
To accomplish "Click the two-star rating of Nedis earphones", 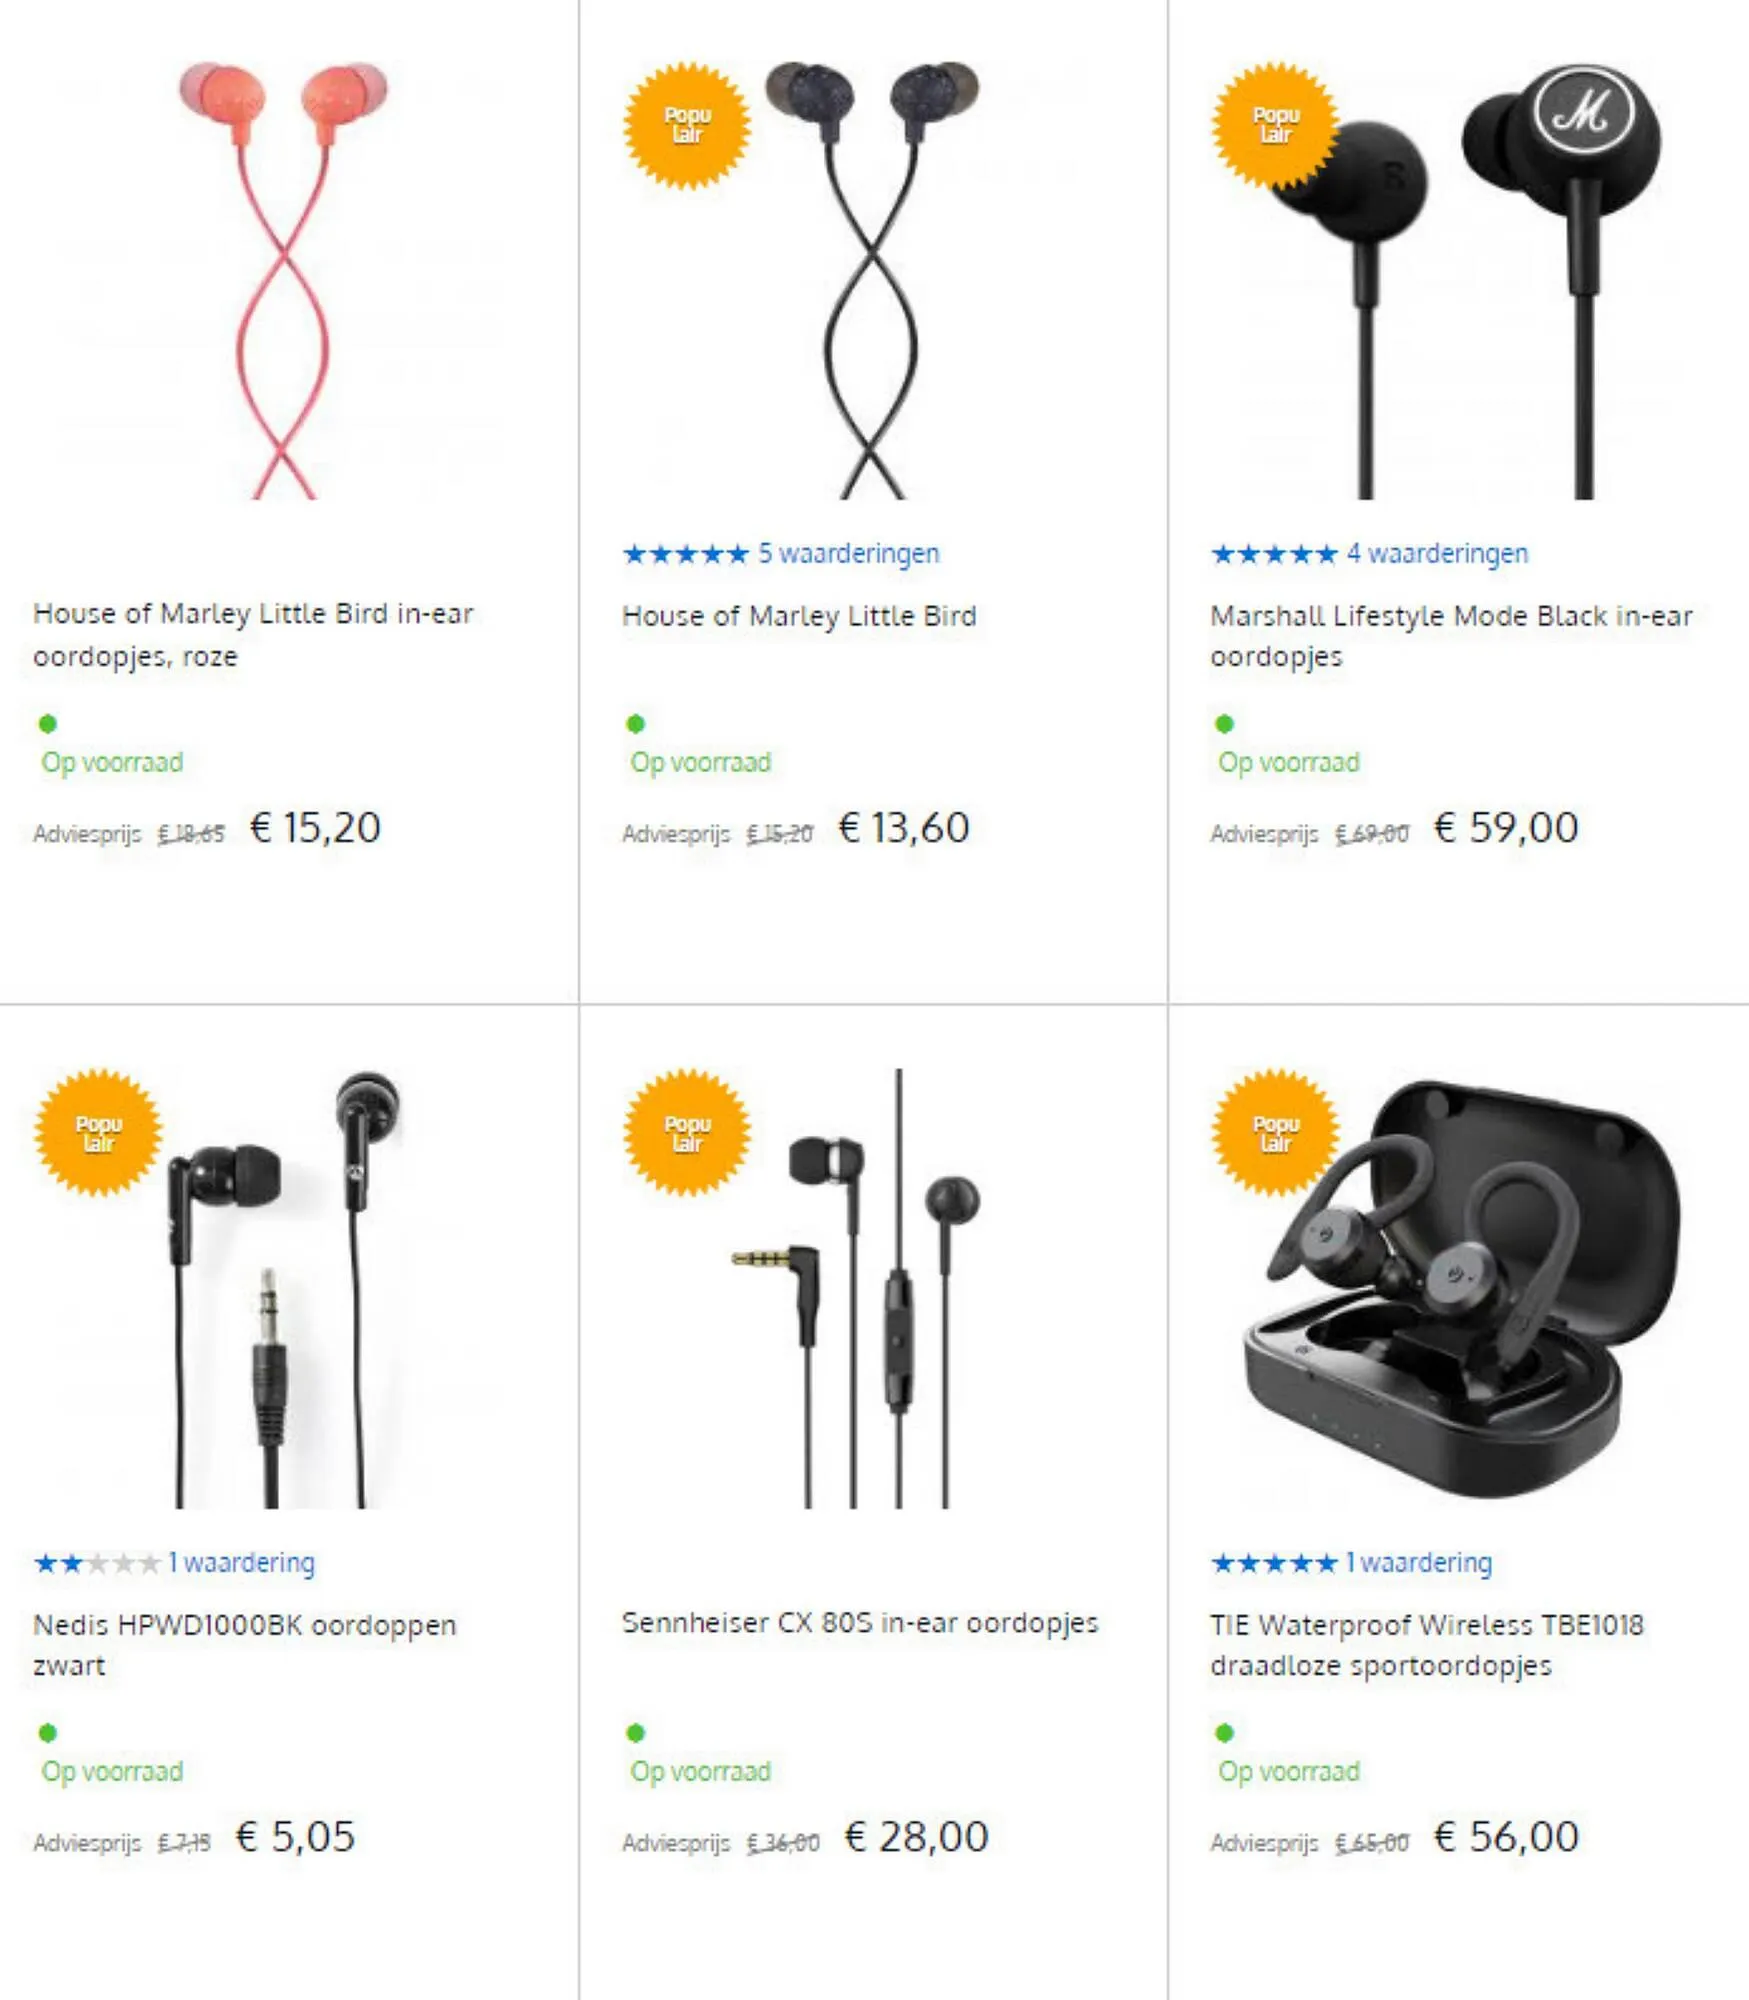I will pyautogui.click(x=97, y=1562).
